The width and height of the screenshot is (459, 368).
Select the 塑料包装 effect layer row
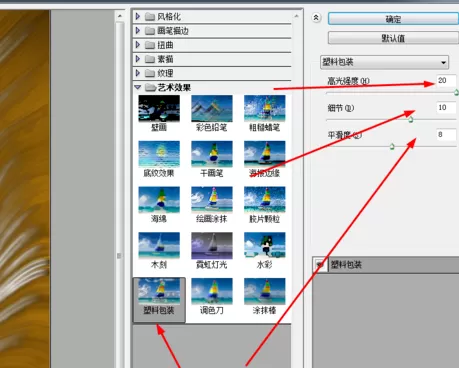pyautogui.click(x=386, y=265)
